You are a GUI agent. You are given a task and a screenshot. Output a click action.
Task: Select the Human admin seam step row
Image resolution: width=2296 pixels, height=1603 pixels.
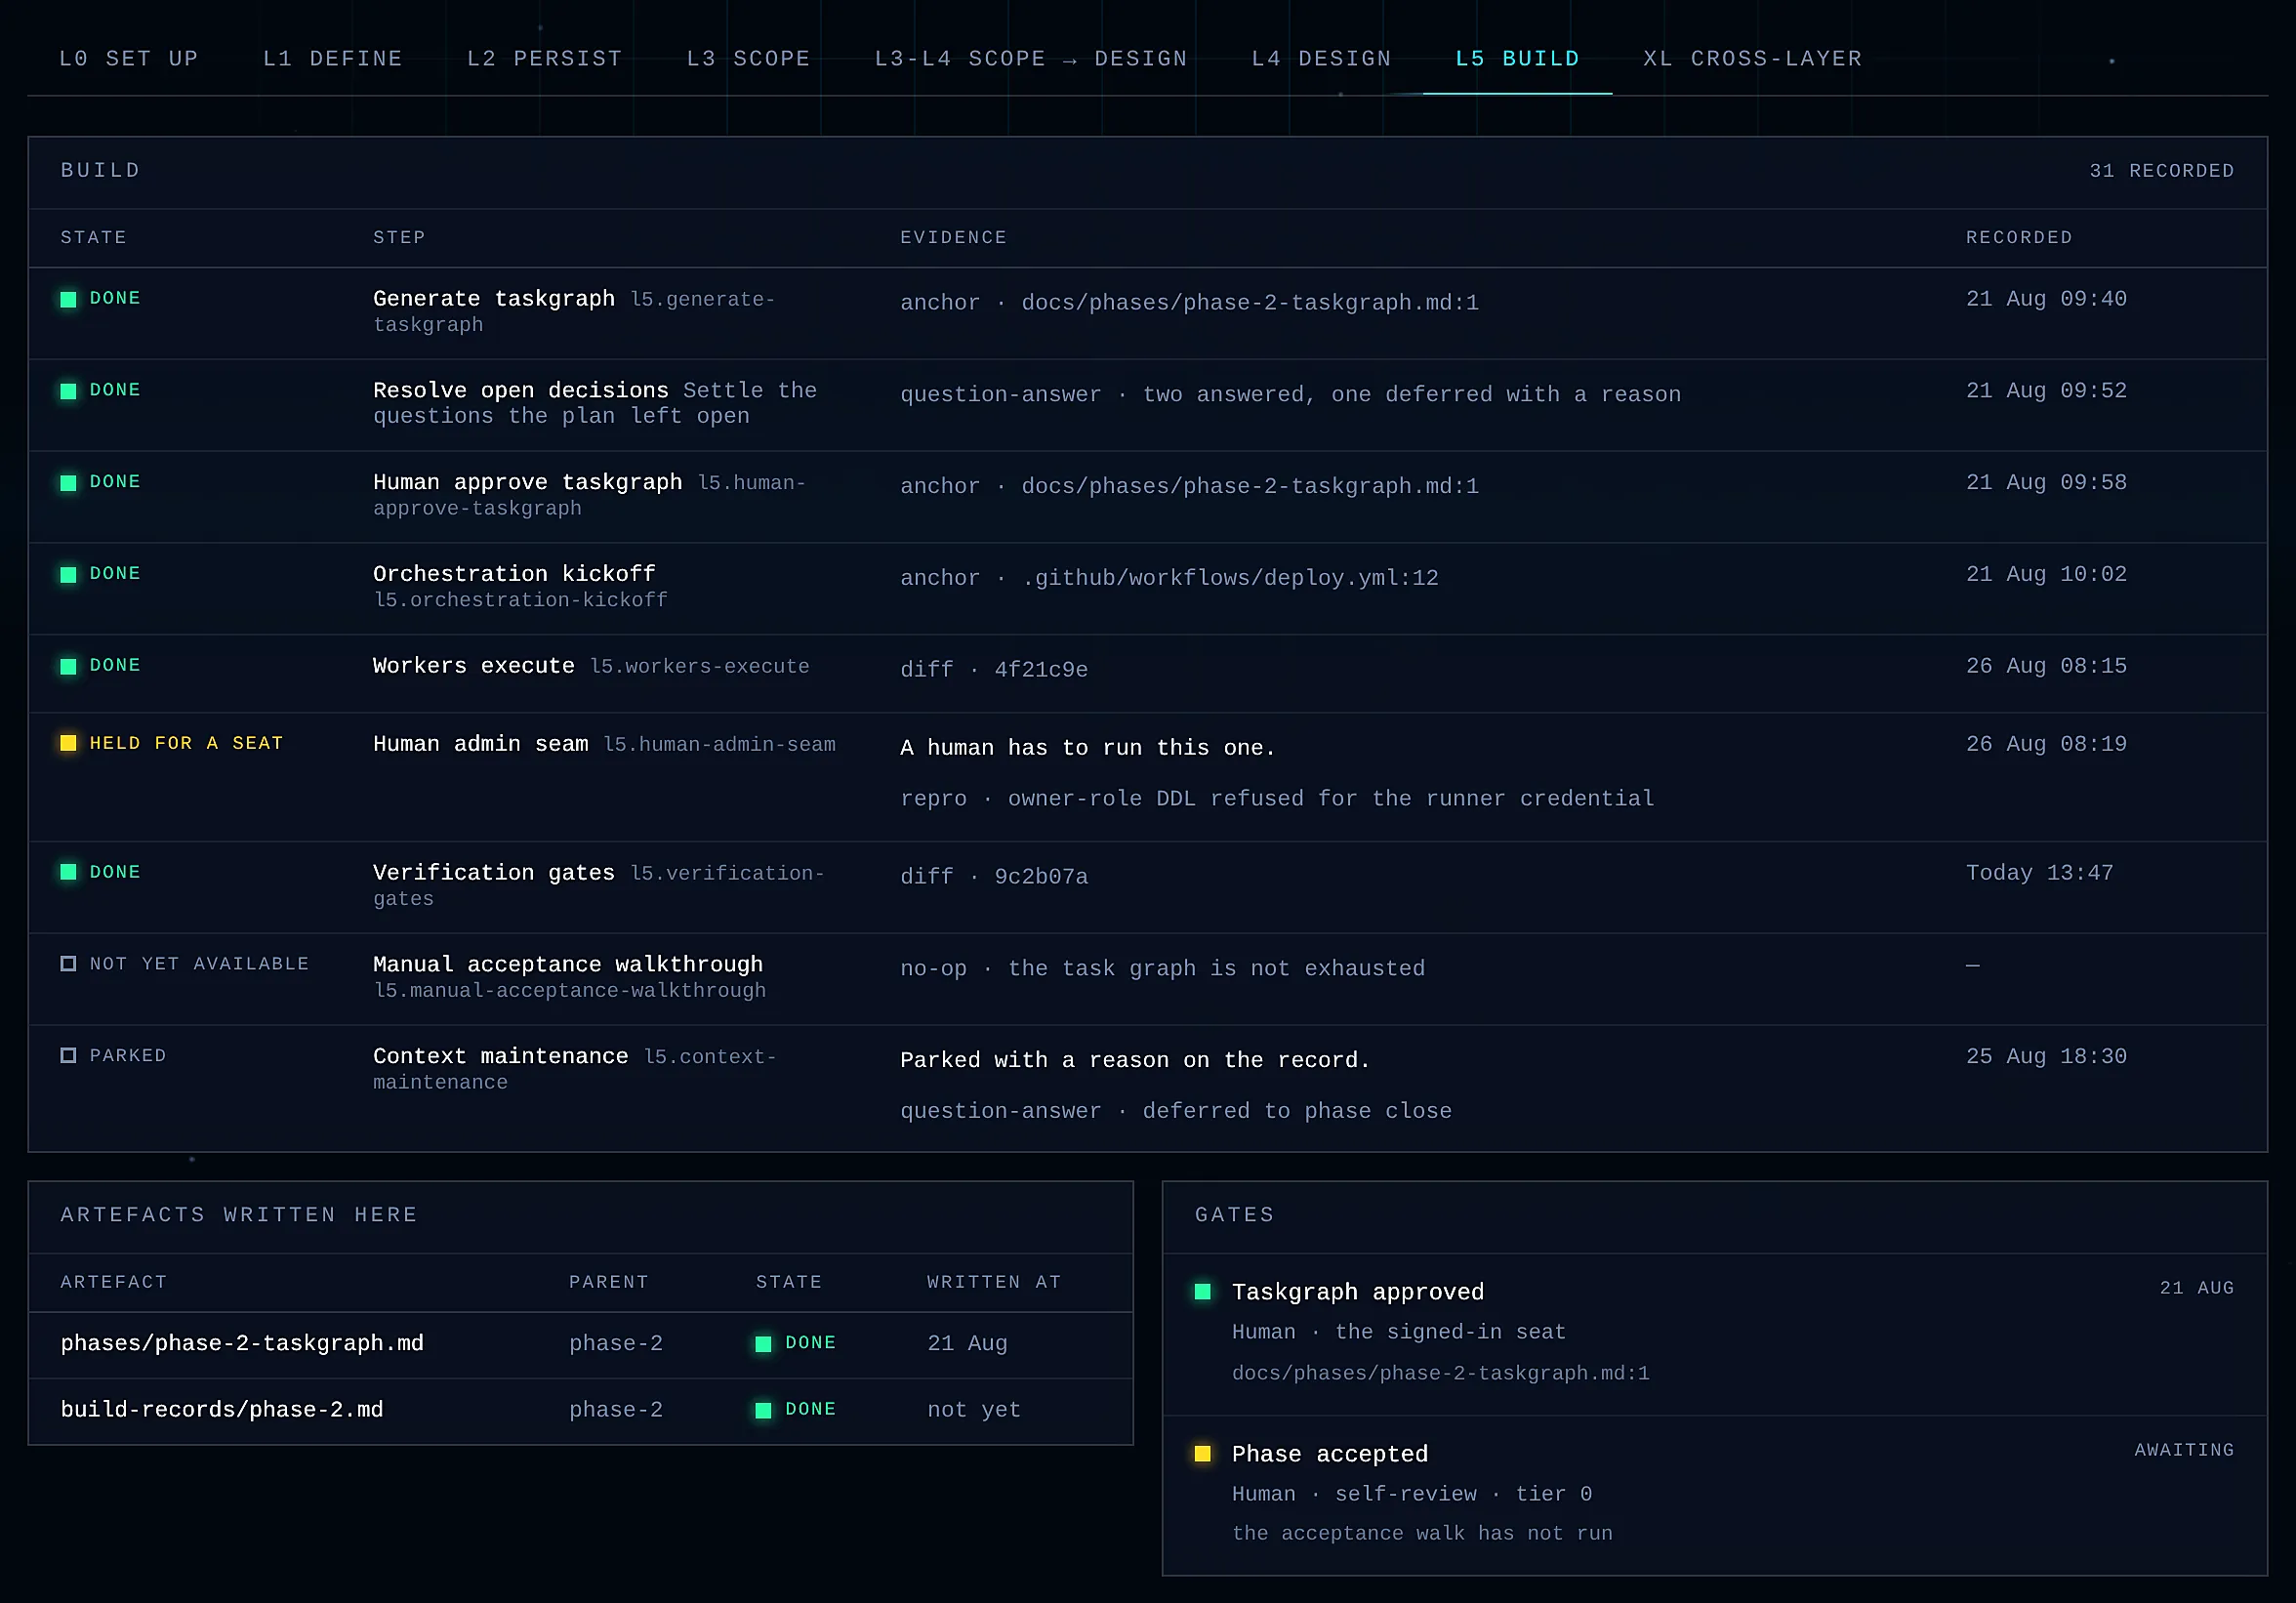coord(1147,777)
